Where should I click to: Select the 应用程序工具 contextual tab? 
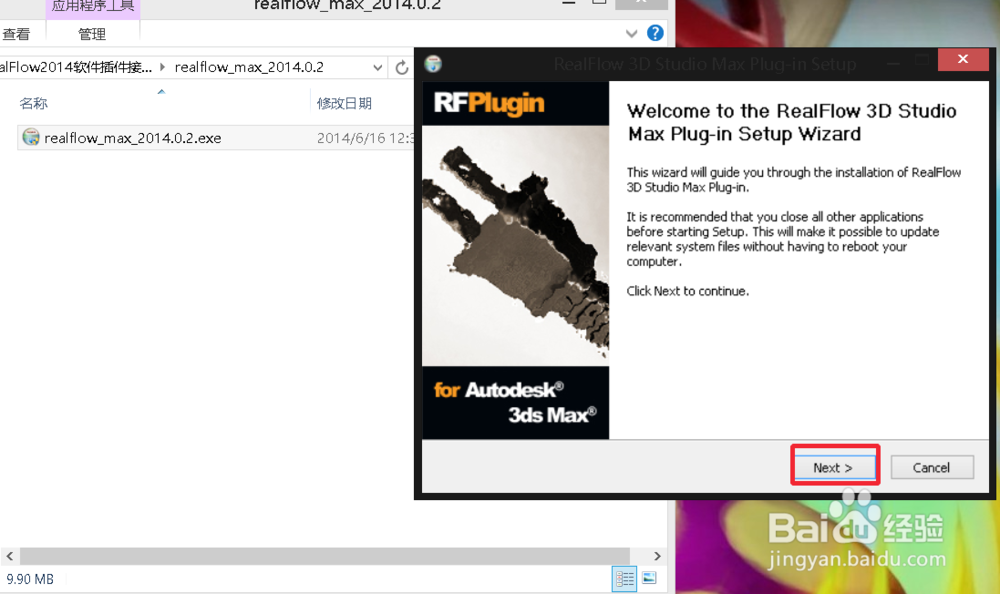coord(93,8)
